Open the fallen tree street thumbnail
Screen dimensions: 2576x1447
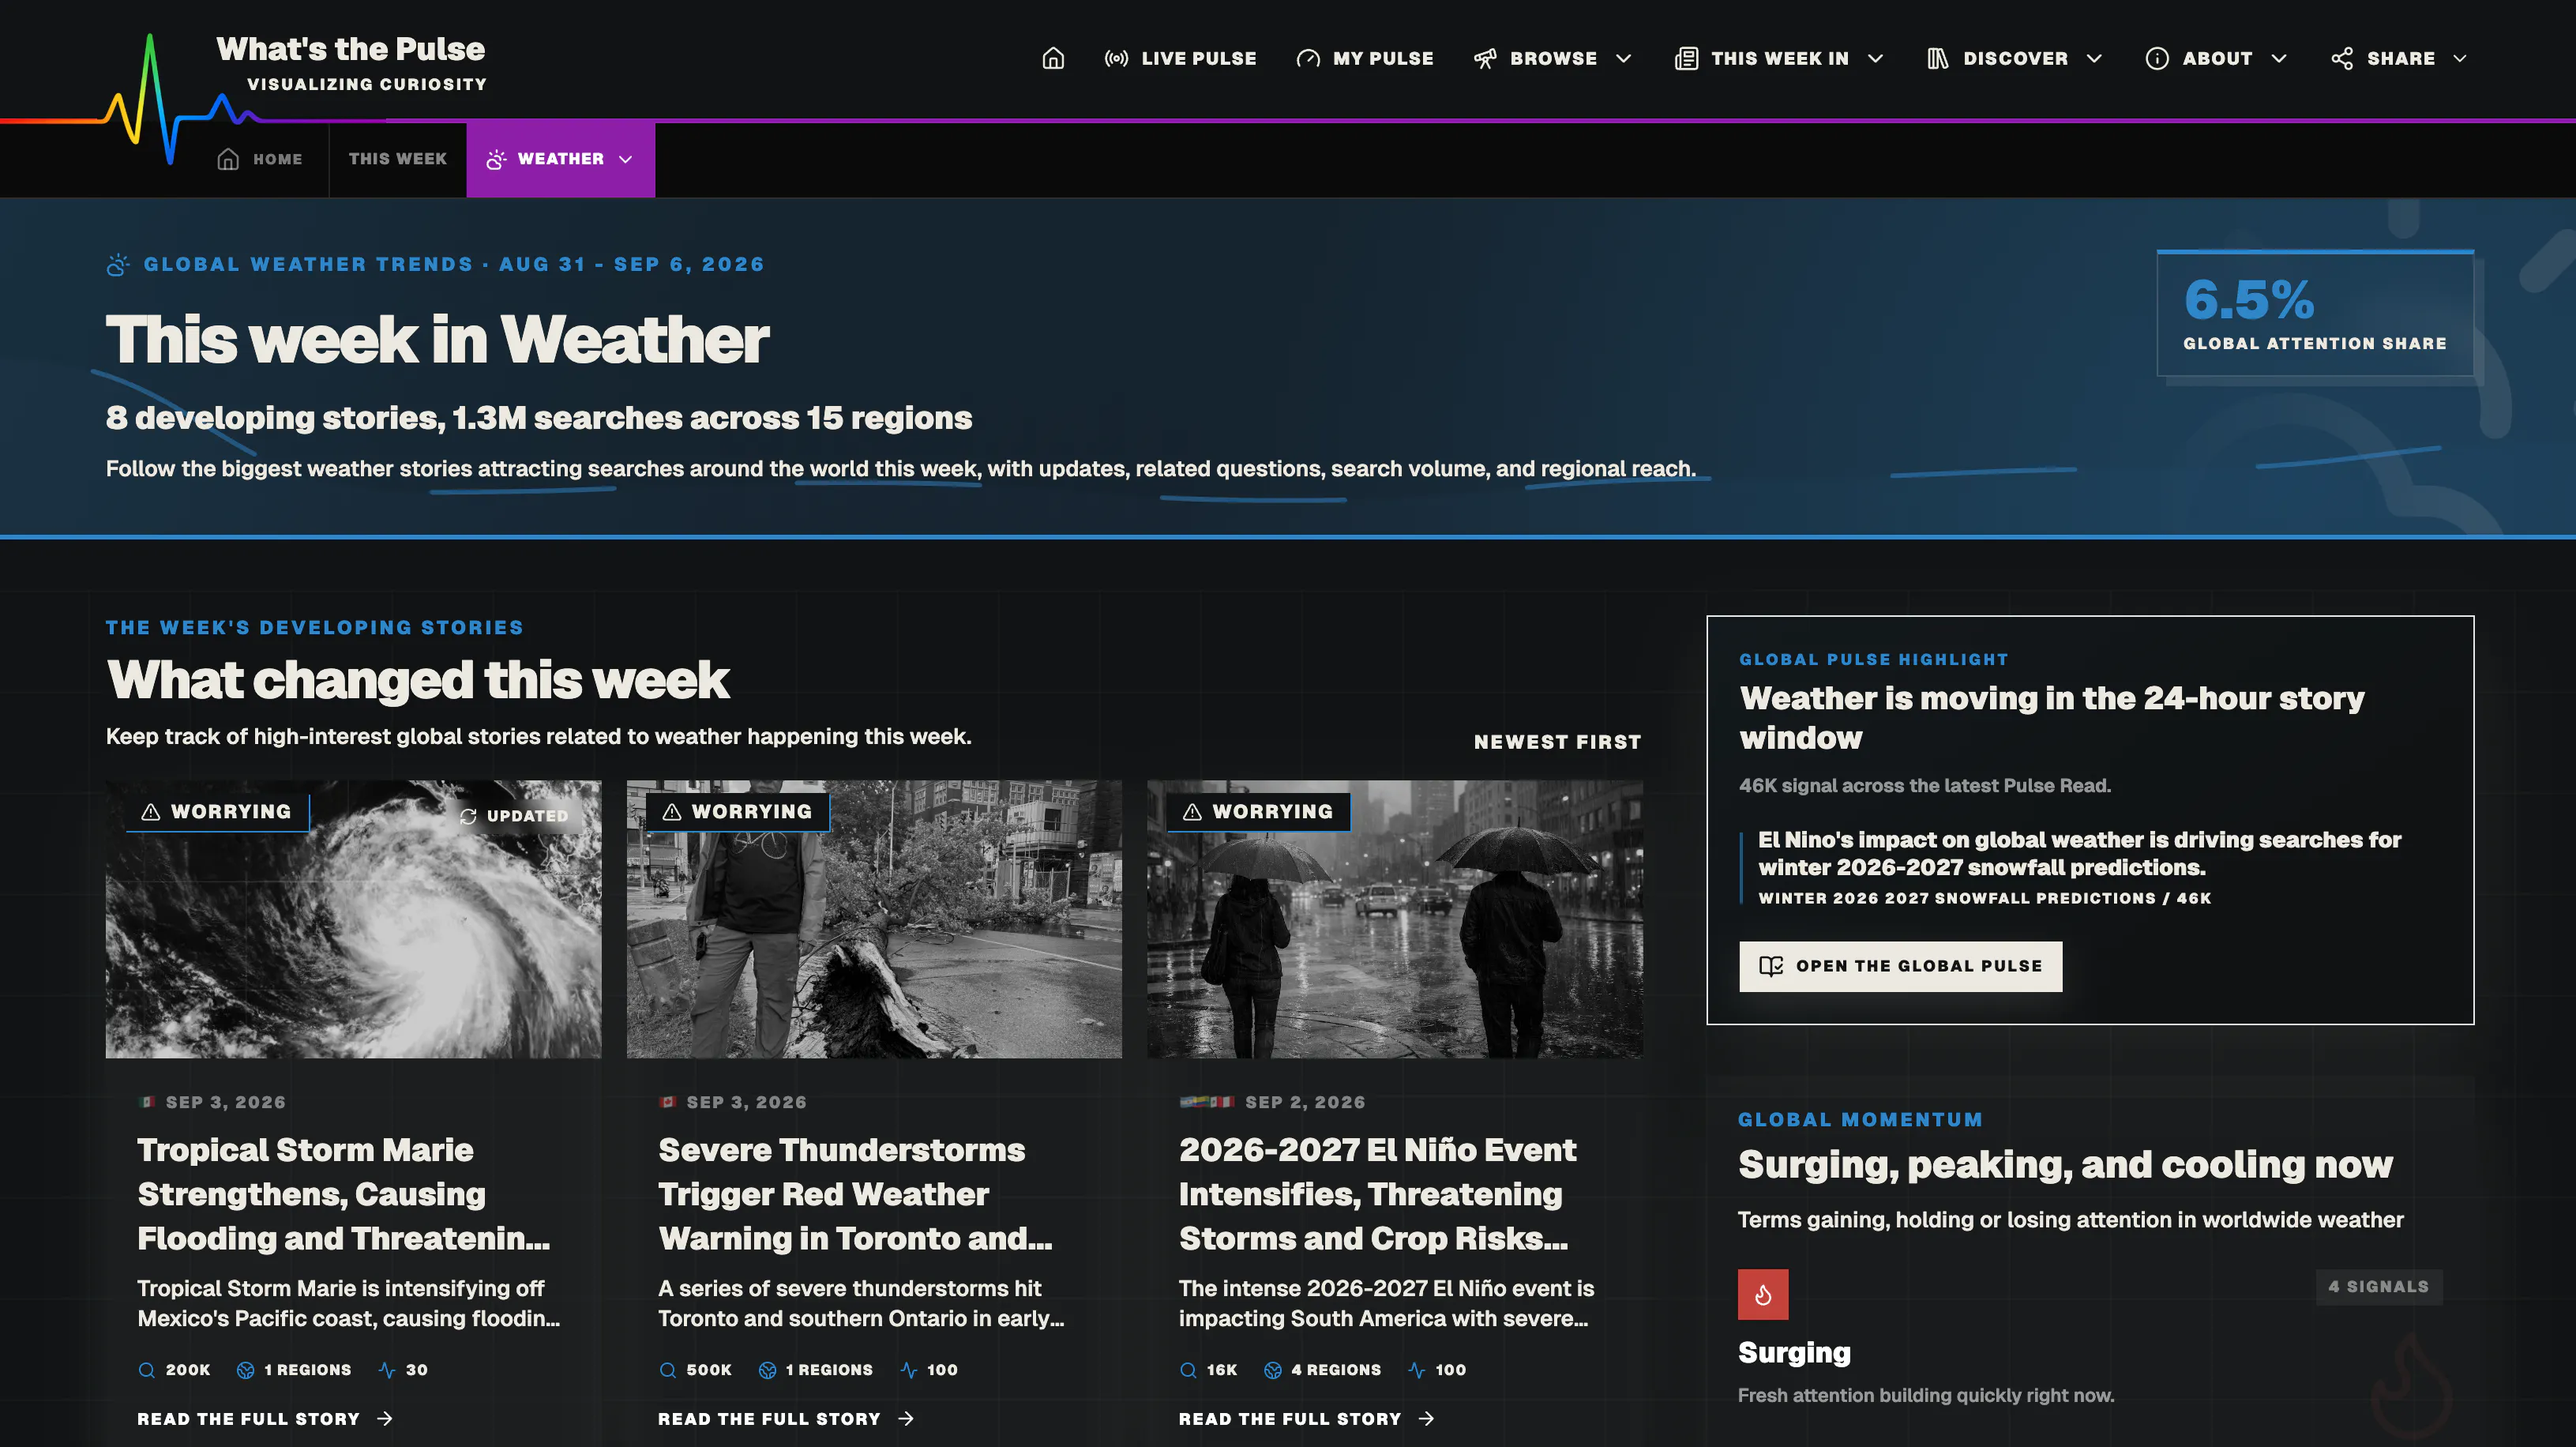point(874,919)
